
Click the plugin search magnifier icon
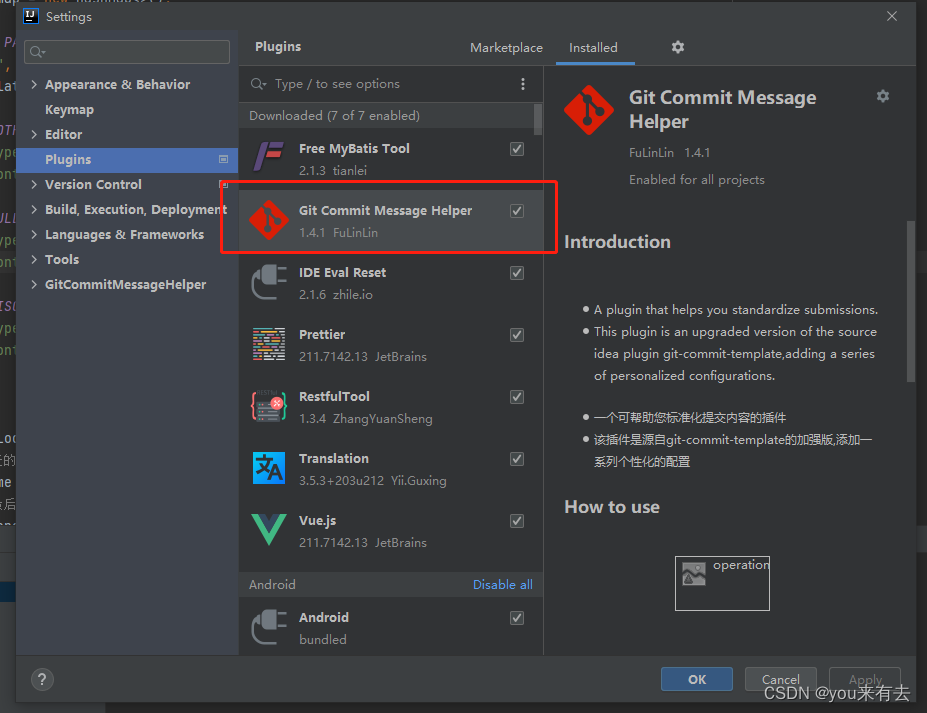click(258, 84)
